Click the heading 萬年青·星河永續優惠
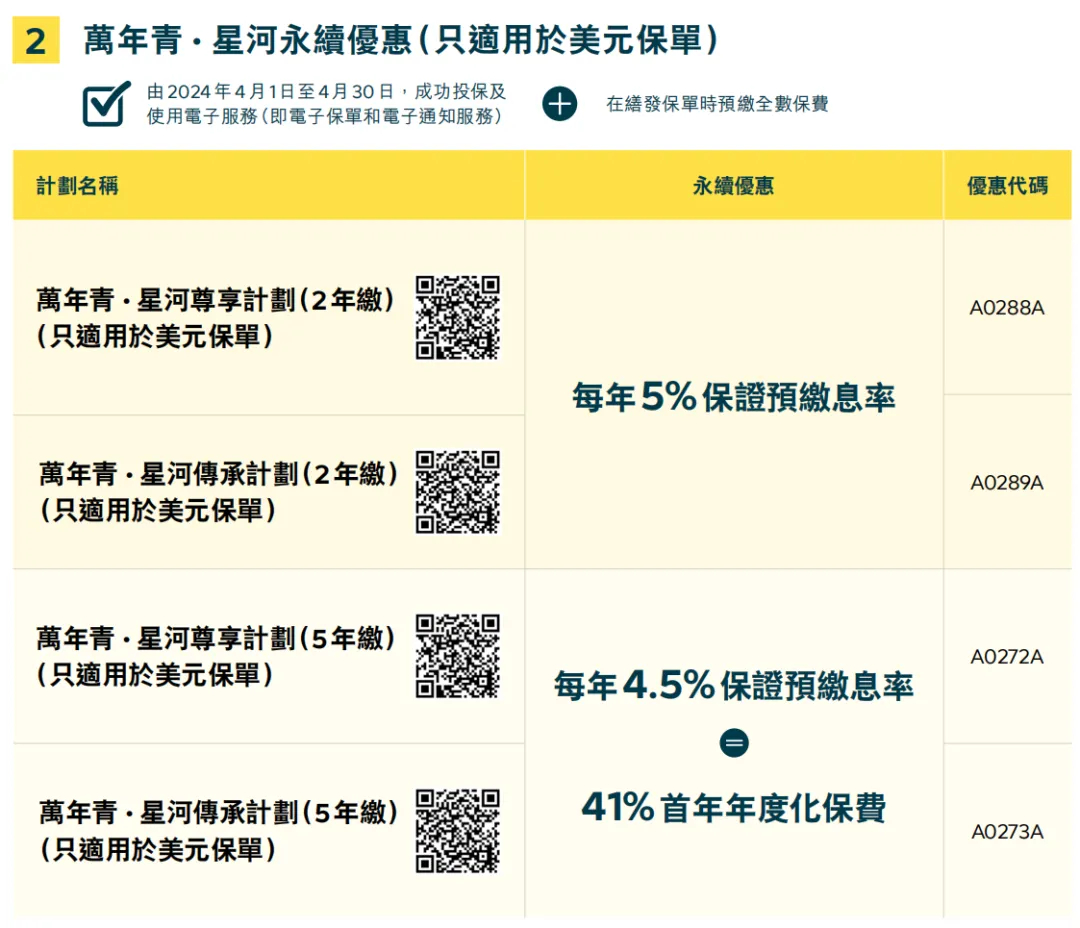1080x928 pixels. 248,40
